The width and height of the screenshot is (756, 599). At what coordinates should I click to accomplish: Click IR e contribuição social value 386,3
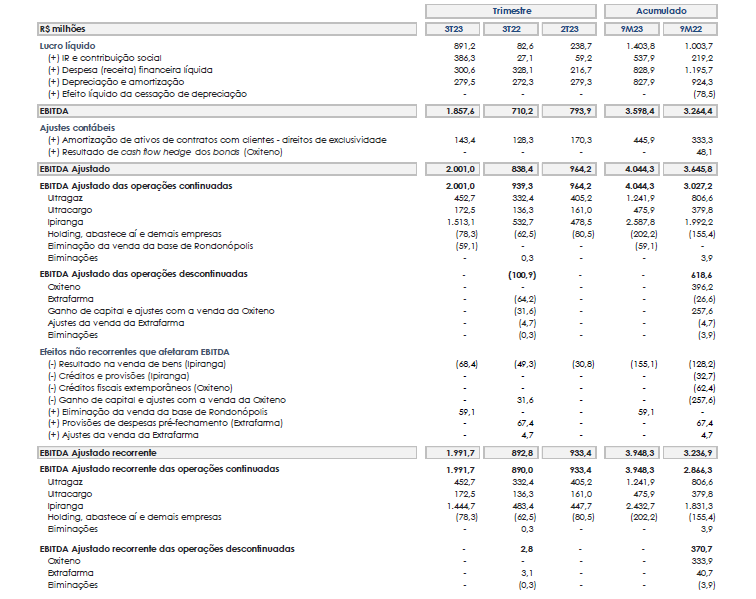coord(464,58)
